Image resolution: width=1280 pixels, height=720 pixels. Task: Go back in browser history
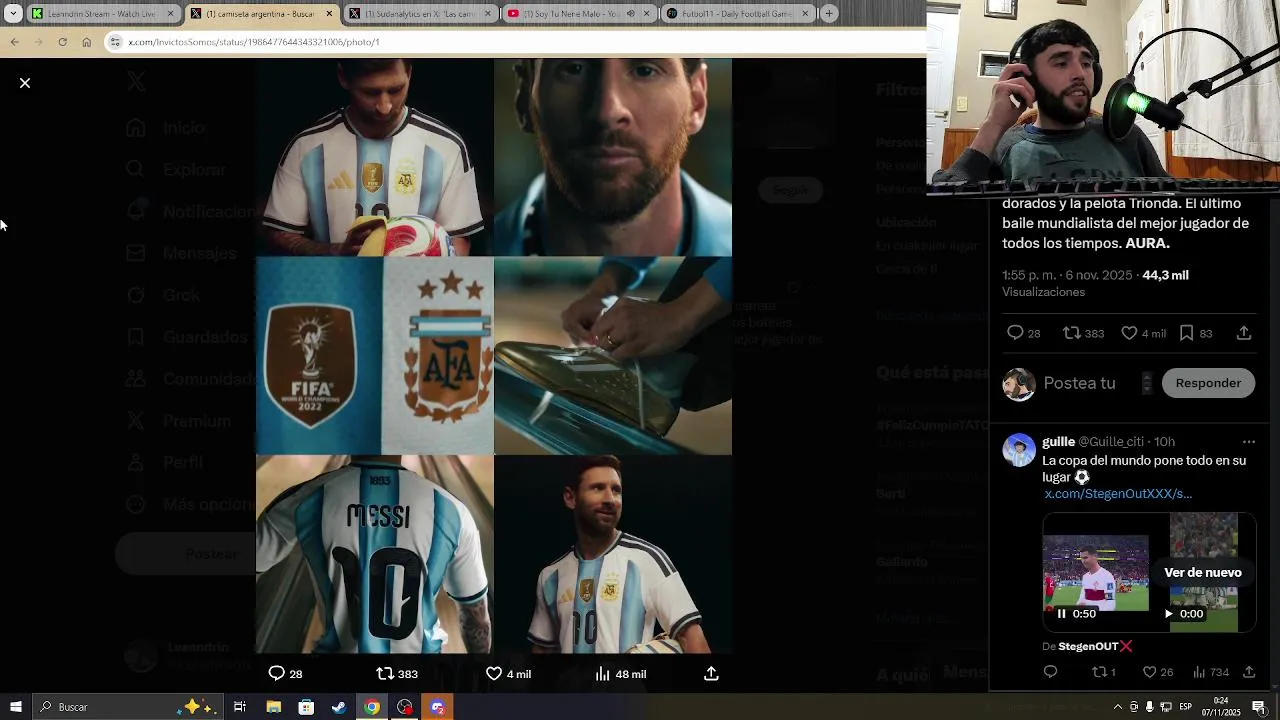click(14, 42)
